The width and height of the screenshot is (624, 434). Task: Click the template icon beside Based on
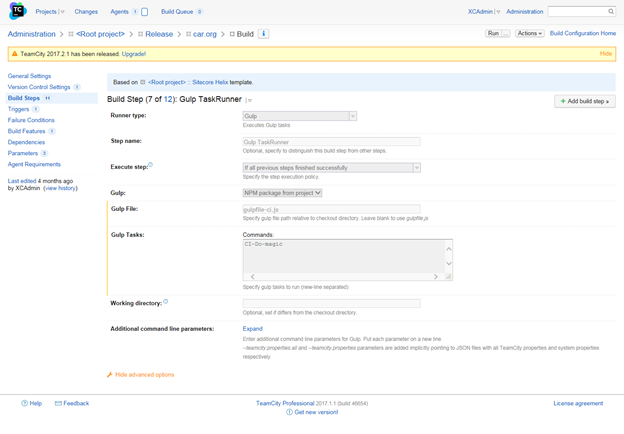point(143,82)
